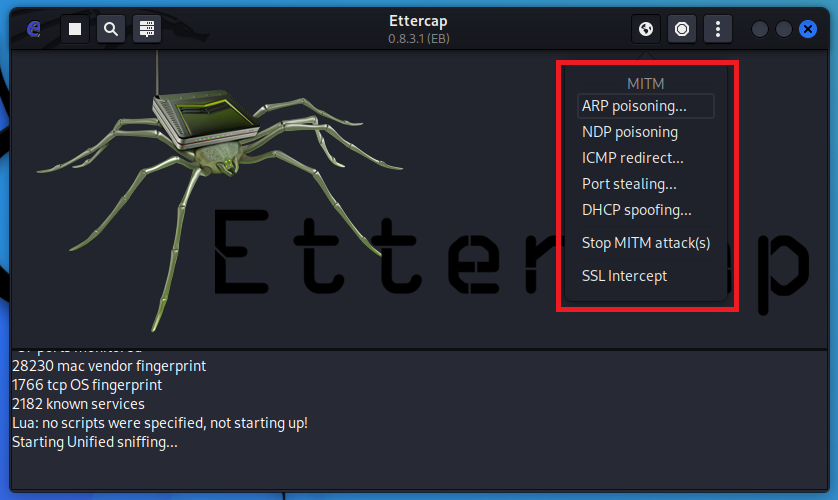Open the hosts list icon

pos(146,29)
